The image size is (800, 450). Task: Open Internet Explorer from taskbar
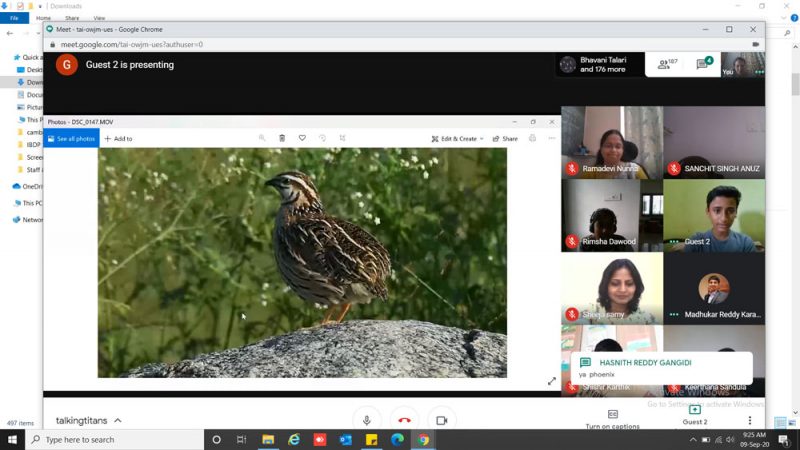(x=294, y=439)
